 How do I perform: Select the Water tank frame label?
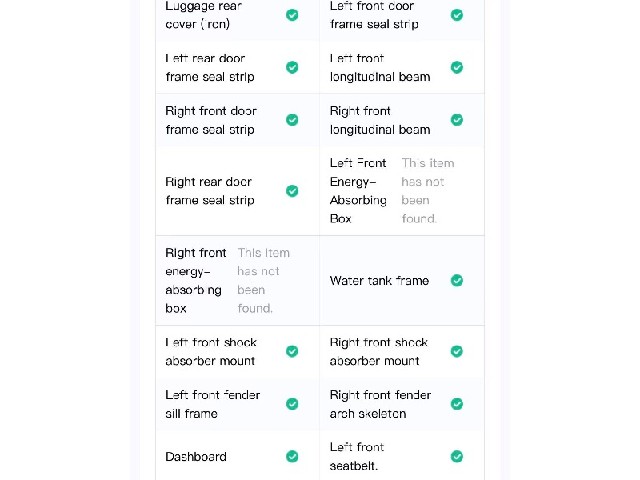[379, 280]
